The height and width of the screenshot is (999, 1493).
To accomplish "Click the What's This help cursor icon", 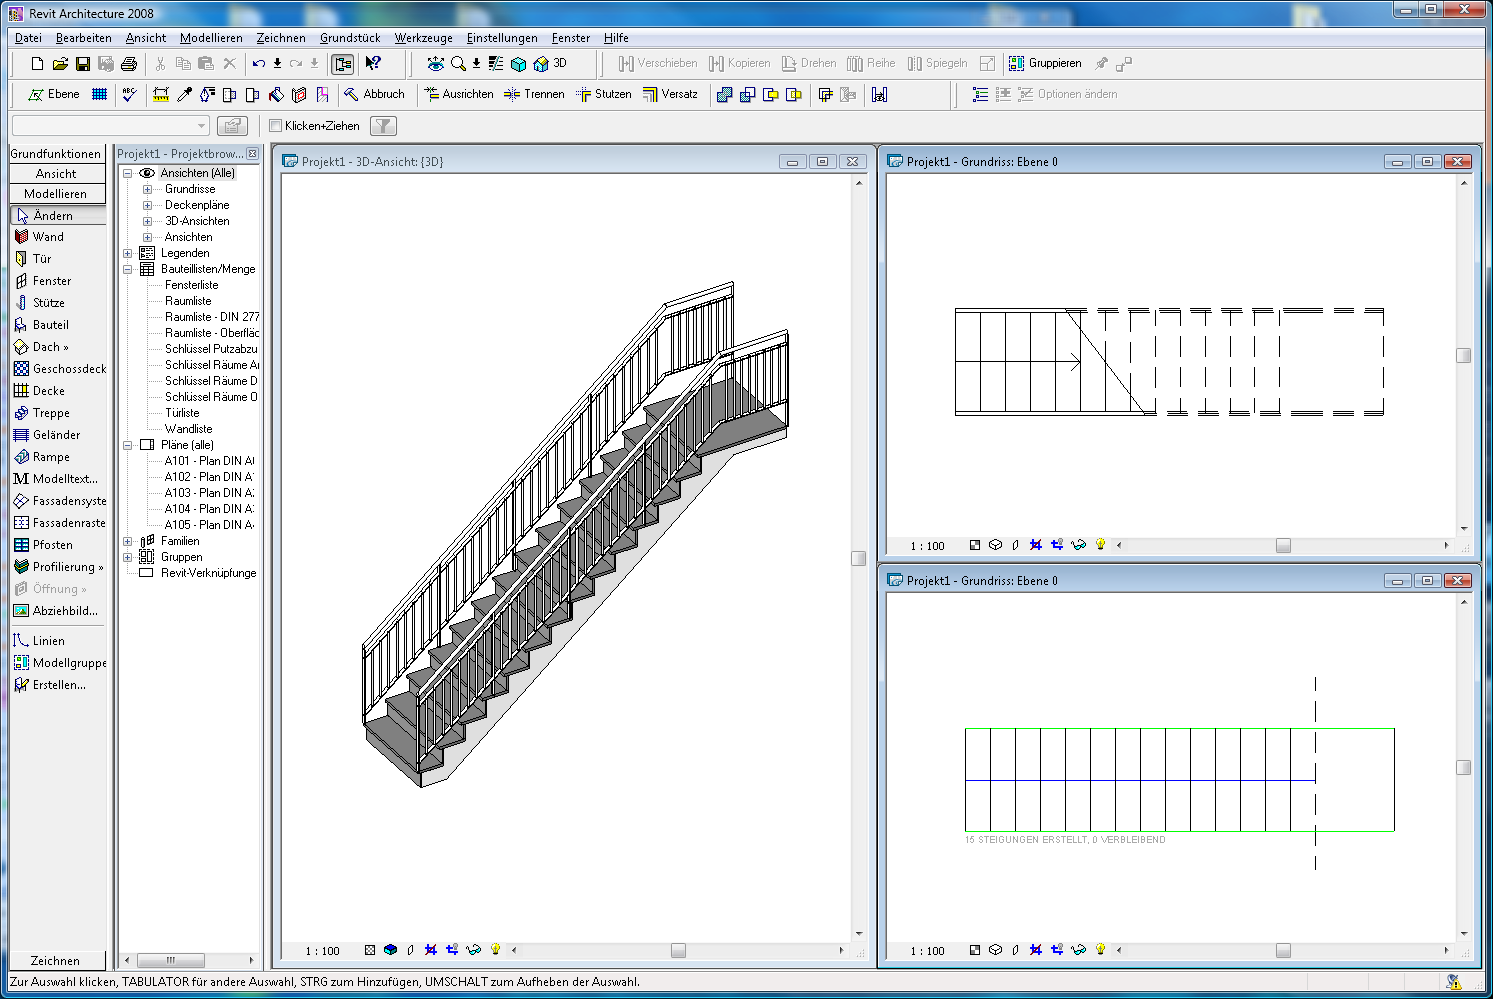I will coord(373,63).
